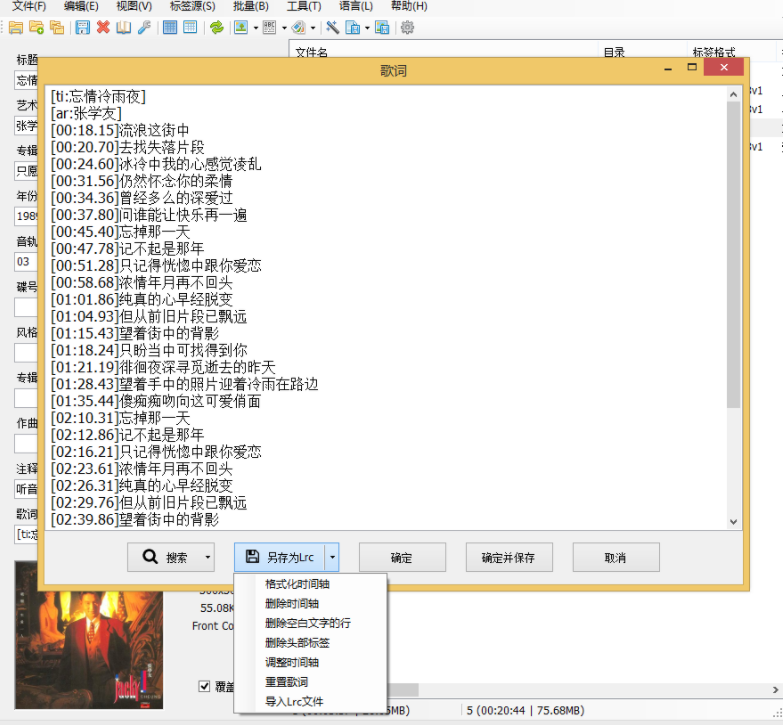Select 格式化时间轴 menu entry
The height and width of the screenshot is (725, 783).
297,584
